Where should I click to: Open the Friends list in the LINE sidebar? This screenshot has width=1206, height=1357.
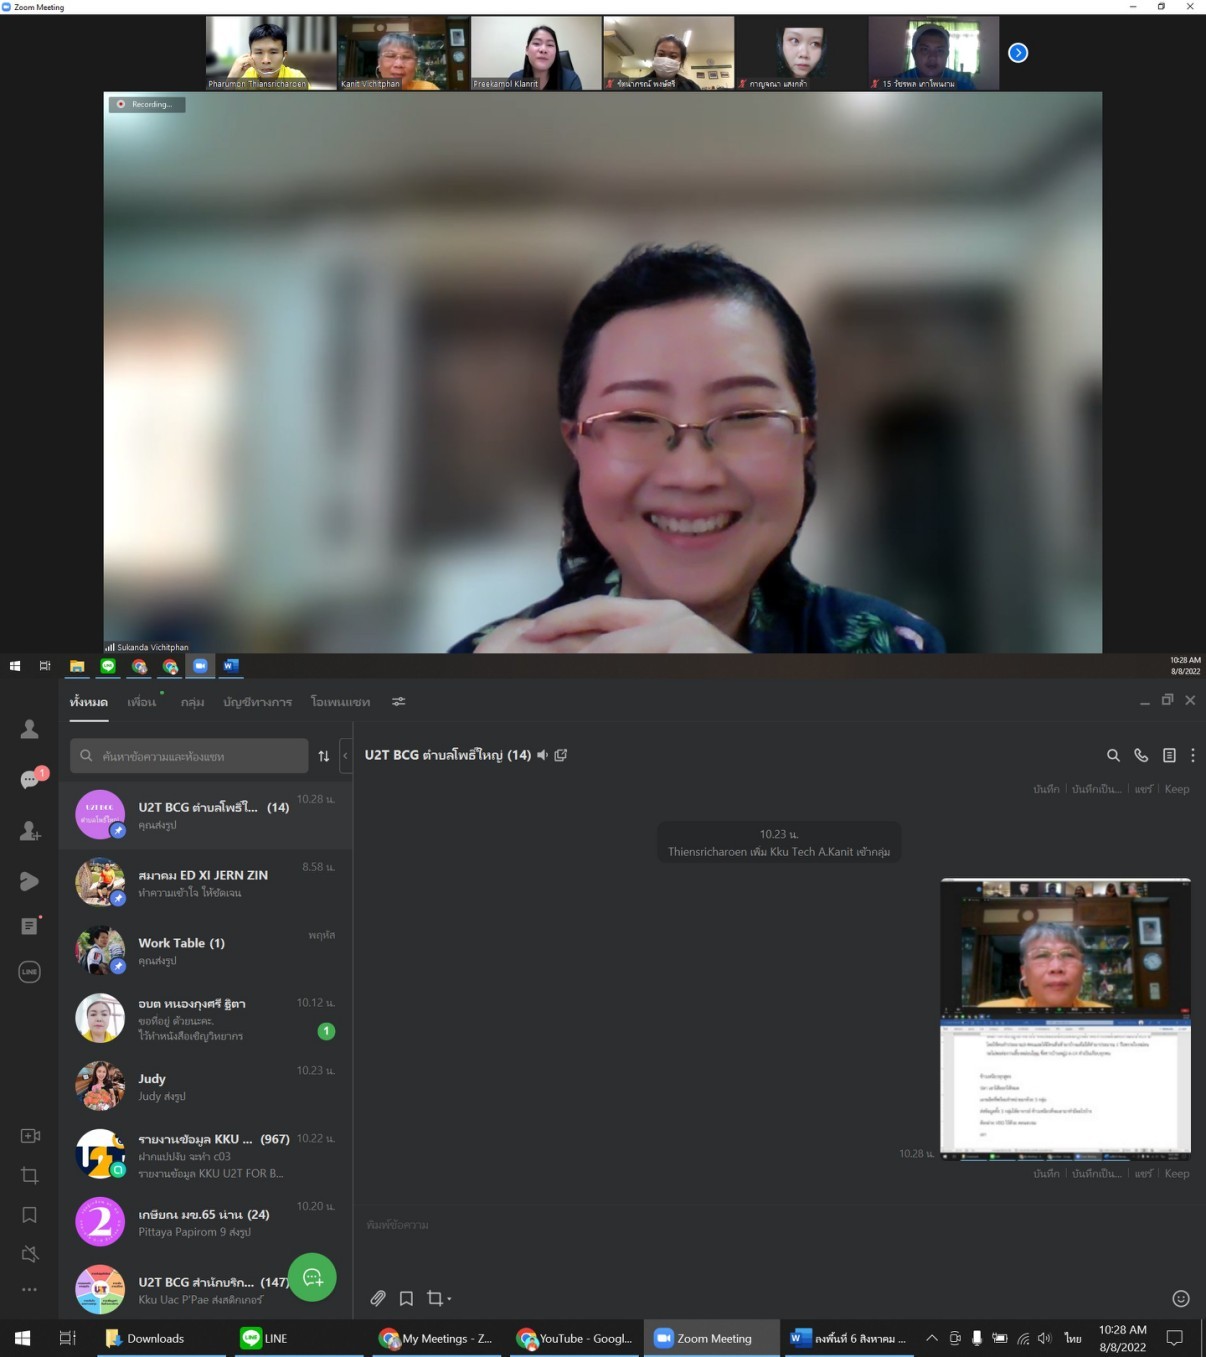(30, 730)
